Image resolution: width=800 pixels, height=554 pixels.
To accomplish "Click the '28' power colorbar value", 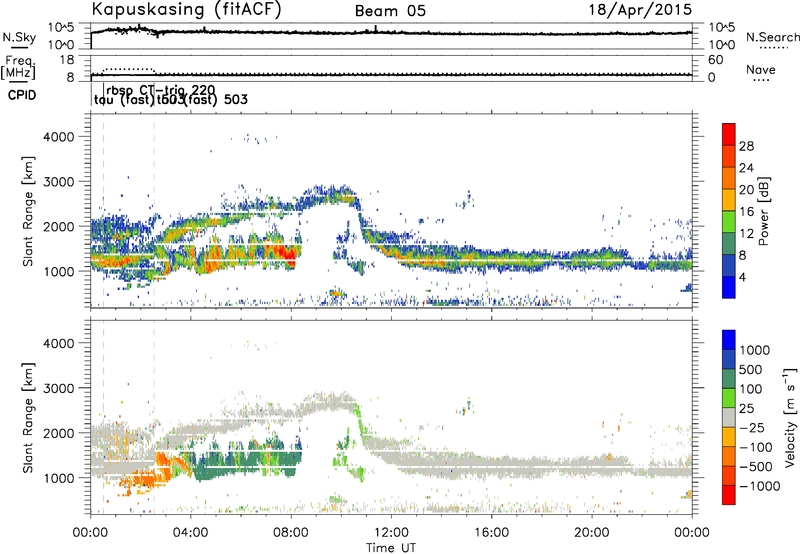I will point(746,146).
